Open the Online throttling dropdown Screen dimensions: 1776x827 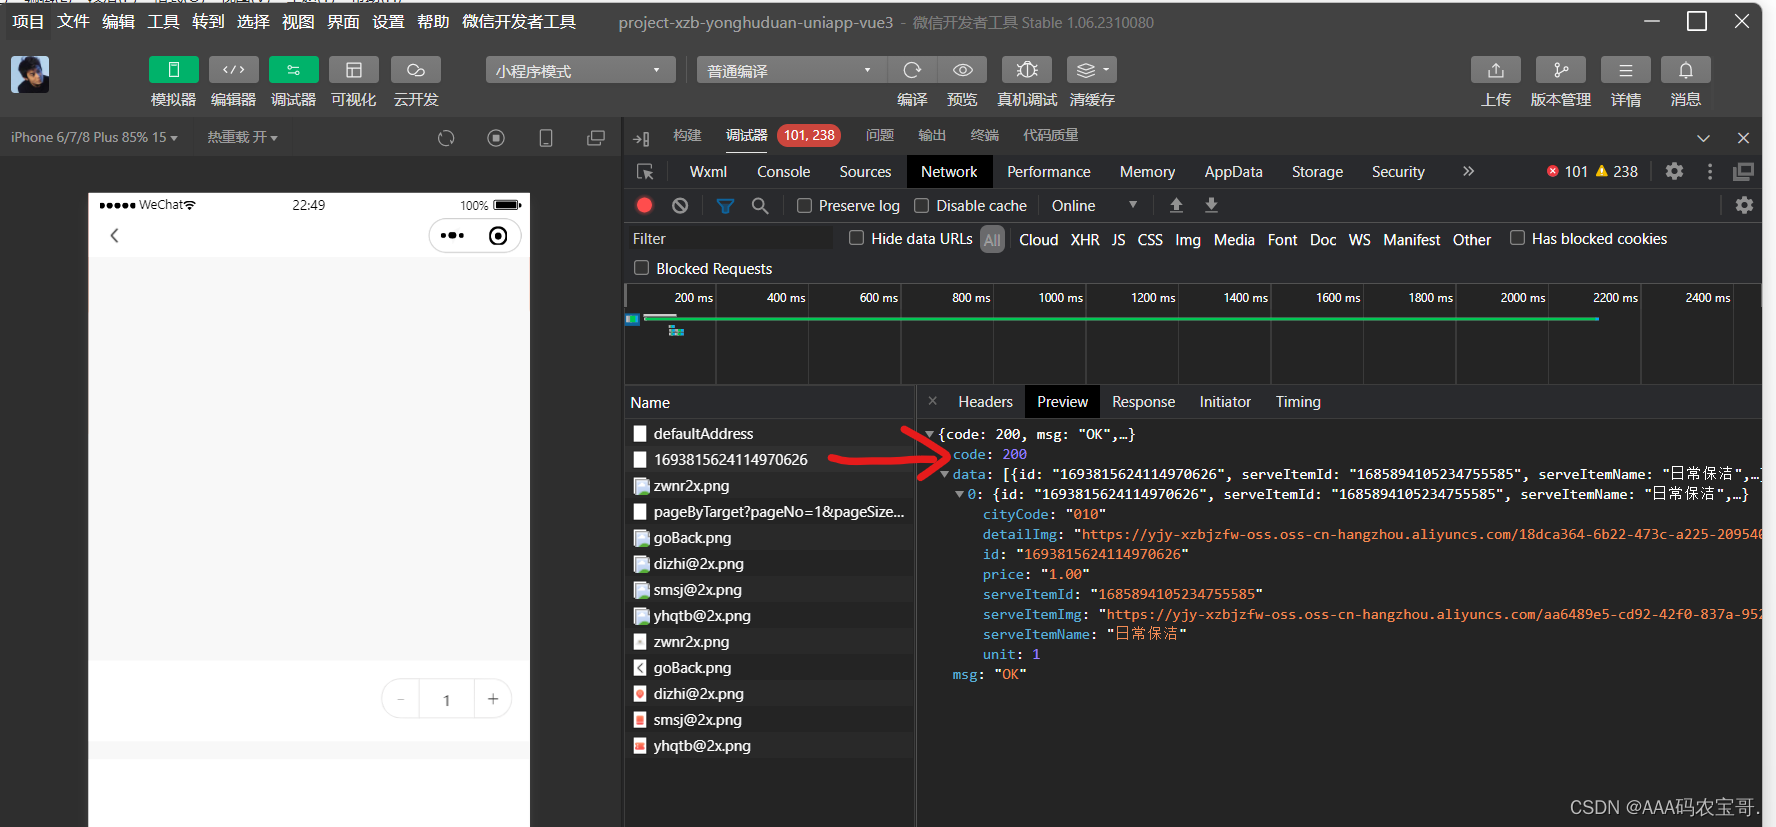point(1094,206)
